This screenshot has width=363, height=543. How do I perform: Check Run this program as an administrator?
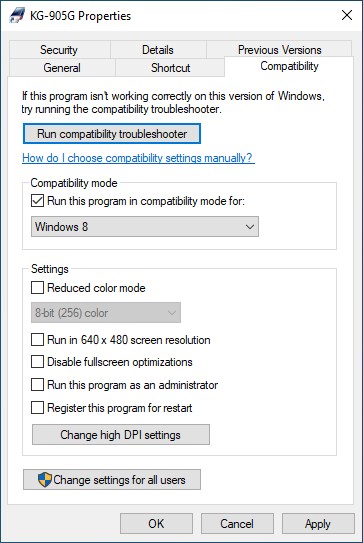(37, 384)
